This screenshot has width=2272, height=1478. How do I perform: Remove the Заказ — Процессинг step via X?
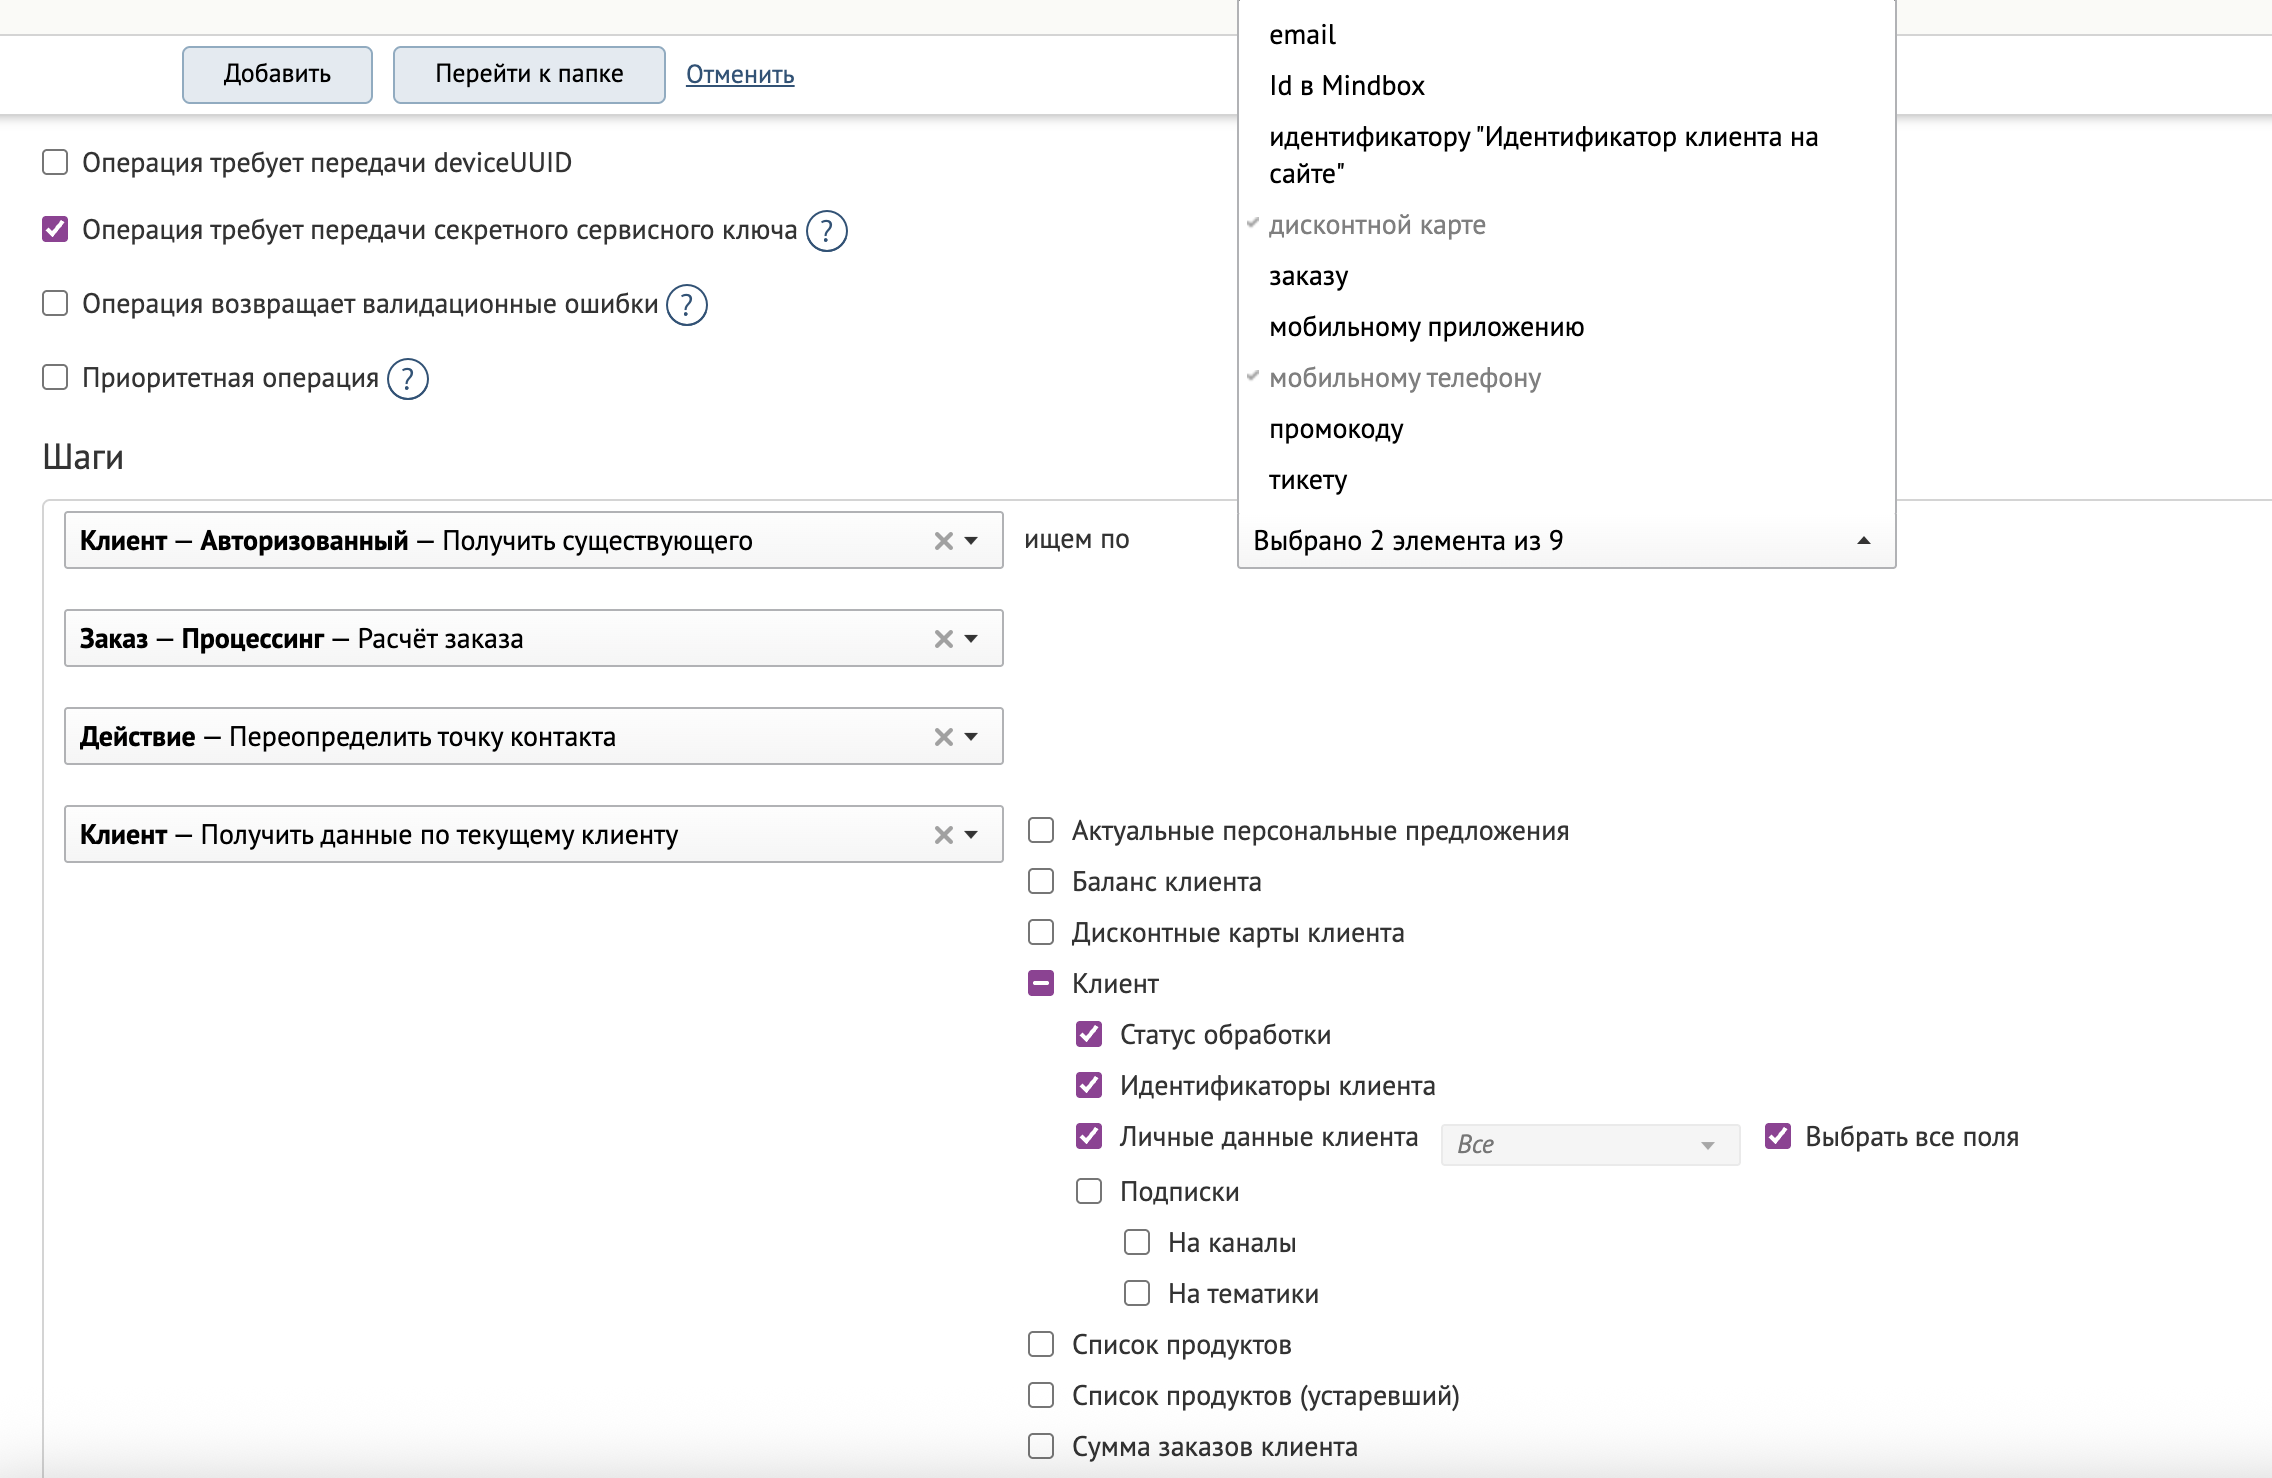[x=942, y=639]
